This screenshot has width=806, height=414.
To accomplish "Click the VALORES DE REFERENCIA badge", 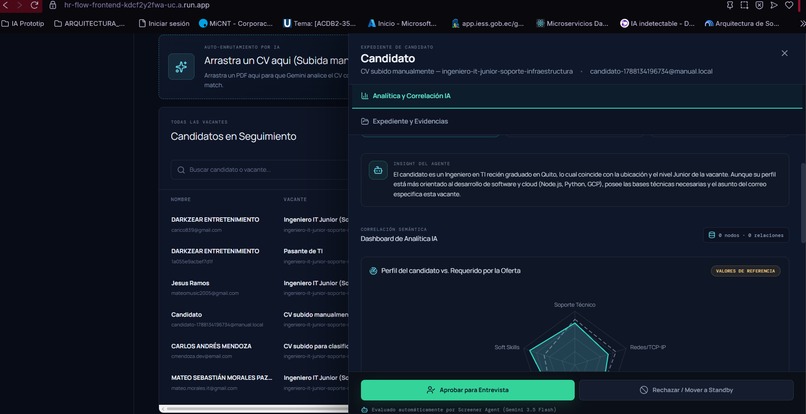I will (x=745, y=271).
